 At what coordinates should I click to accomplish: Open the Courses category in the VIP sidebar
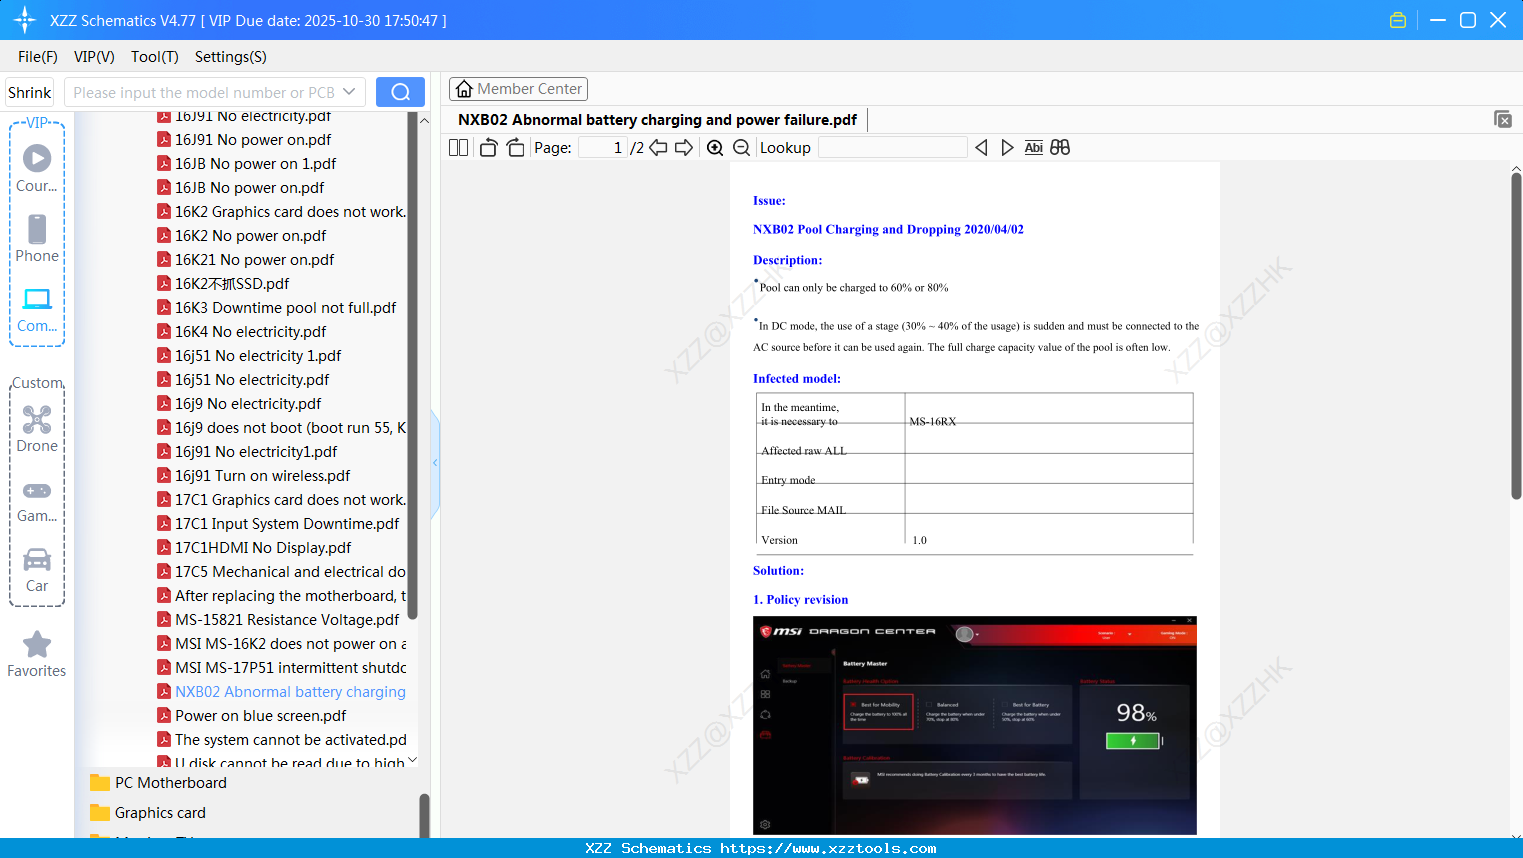point(37,168)
